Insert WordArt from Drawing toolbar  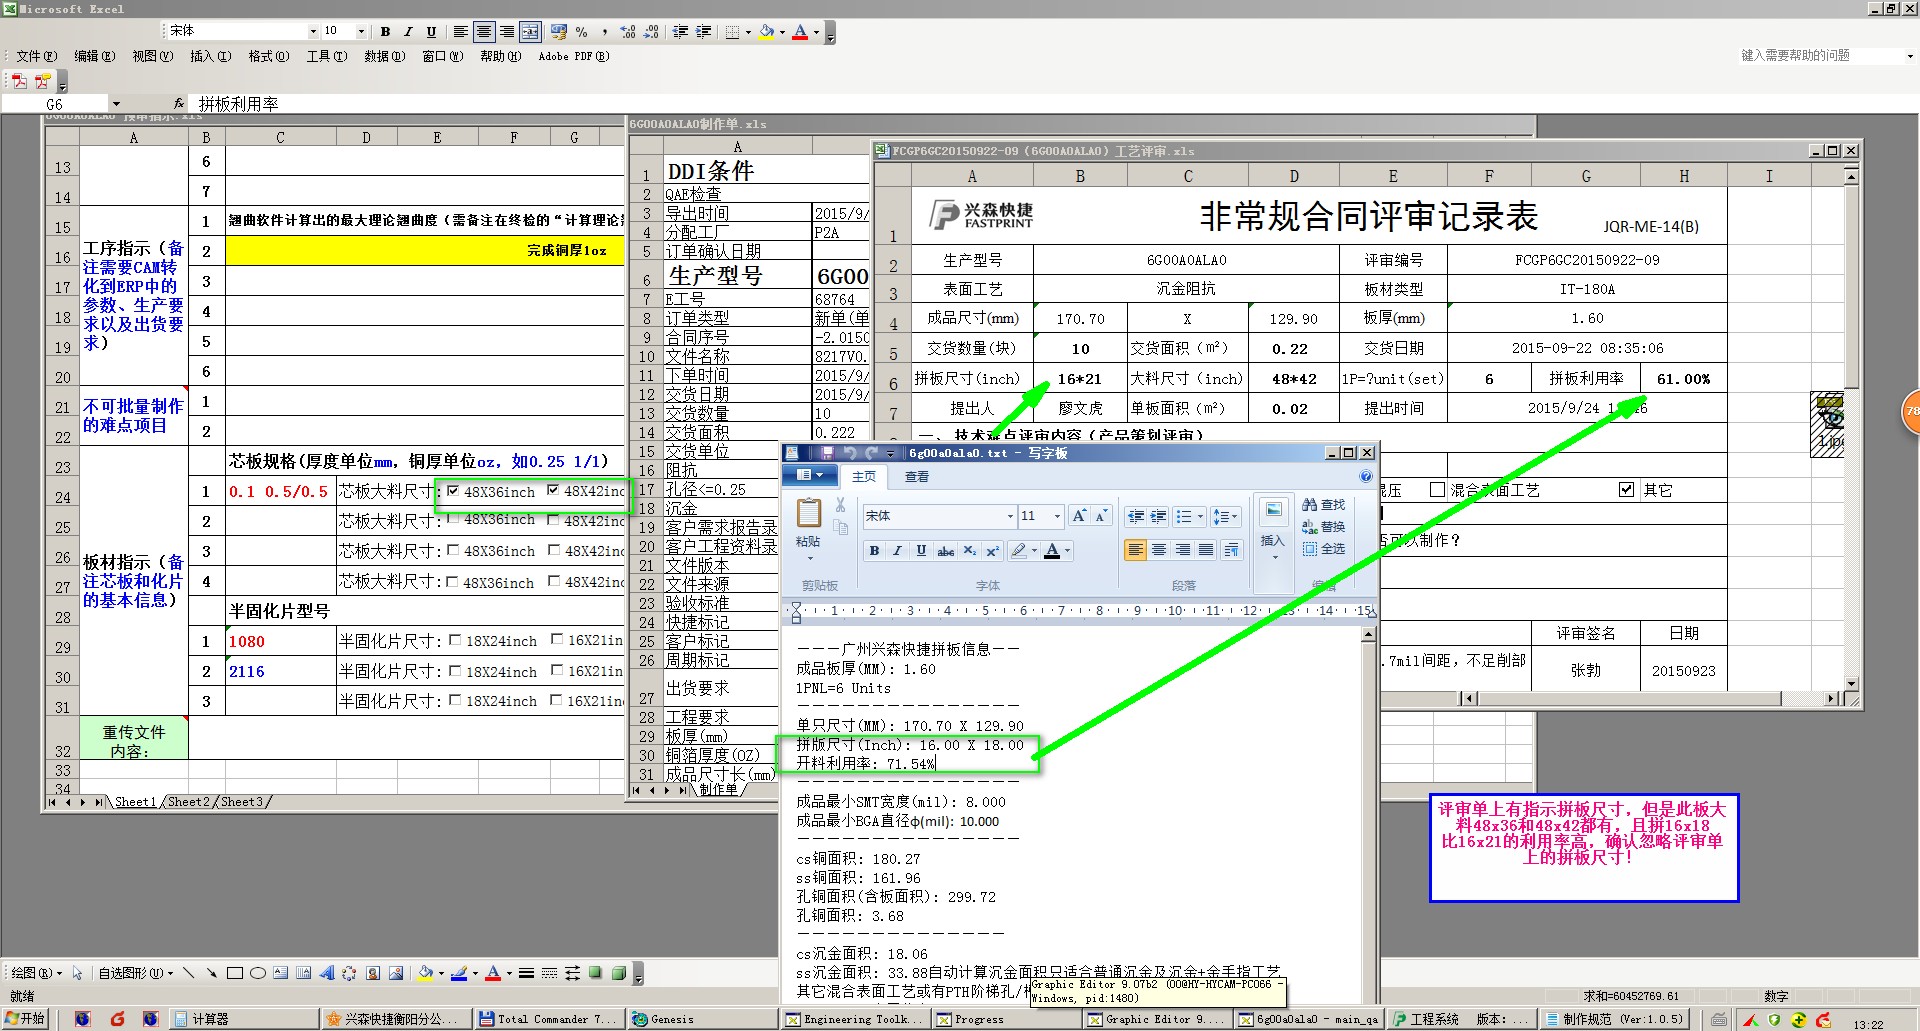click(x=327, y=972)
